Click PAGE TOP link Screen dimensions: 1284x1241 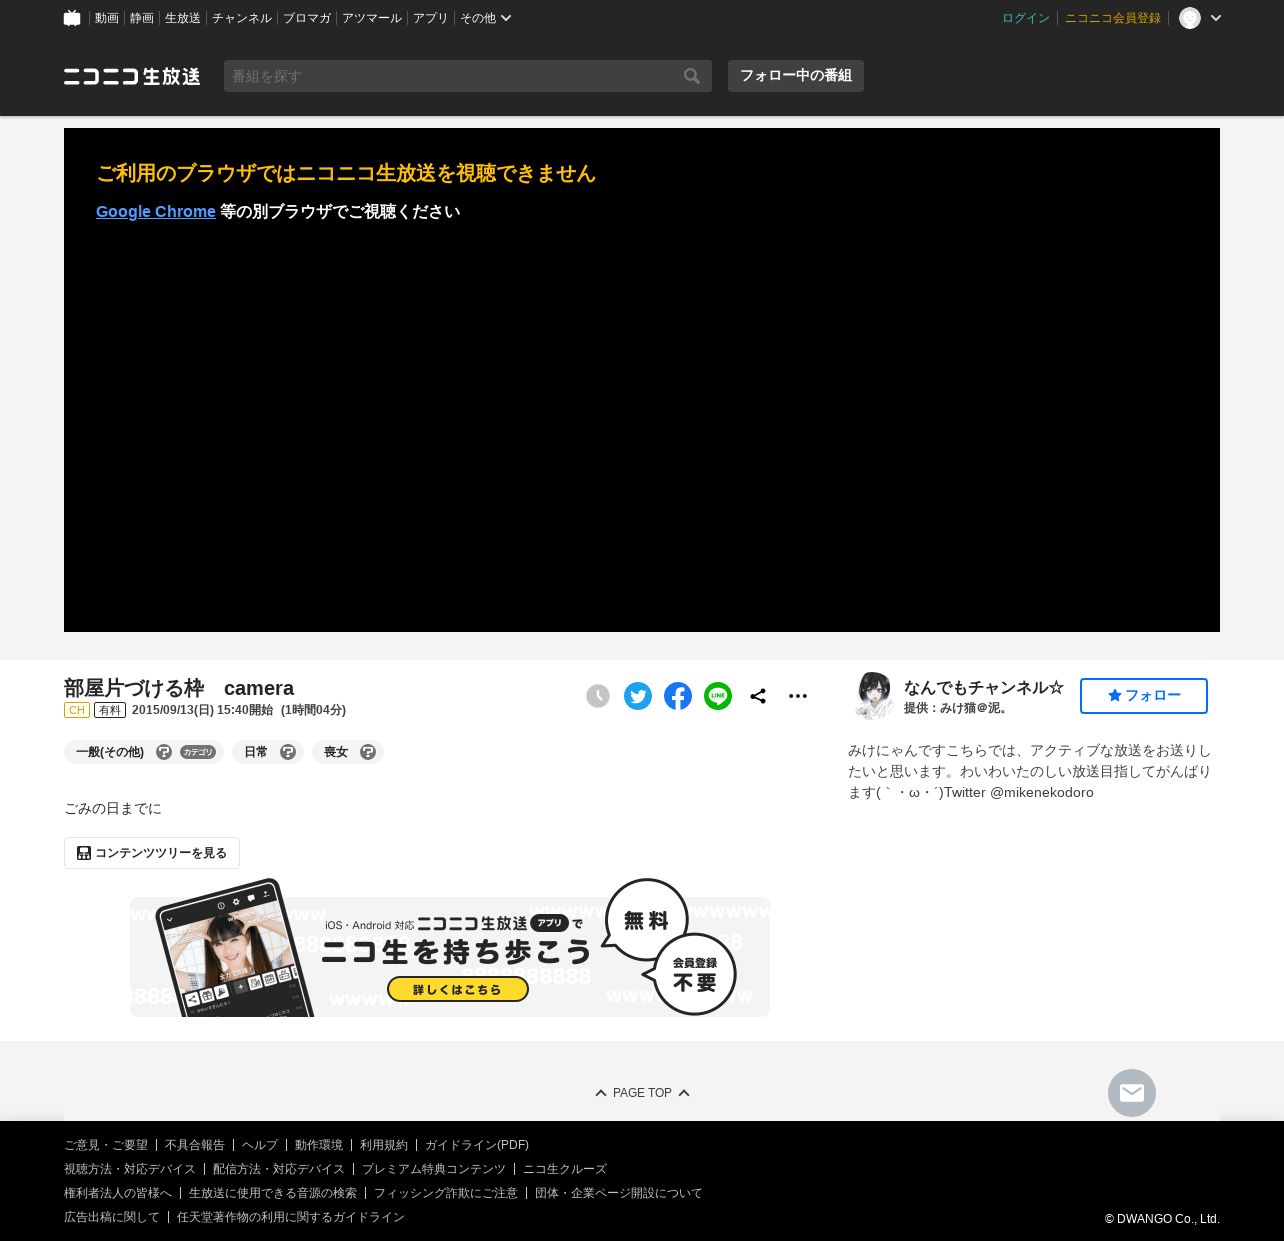coord(642,1093)
